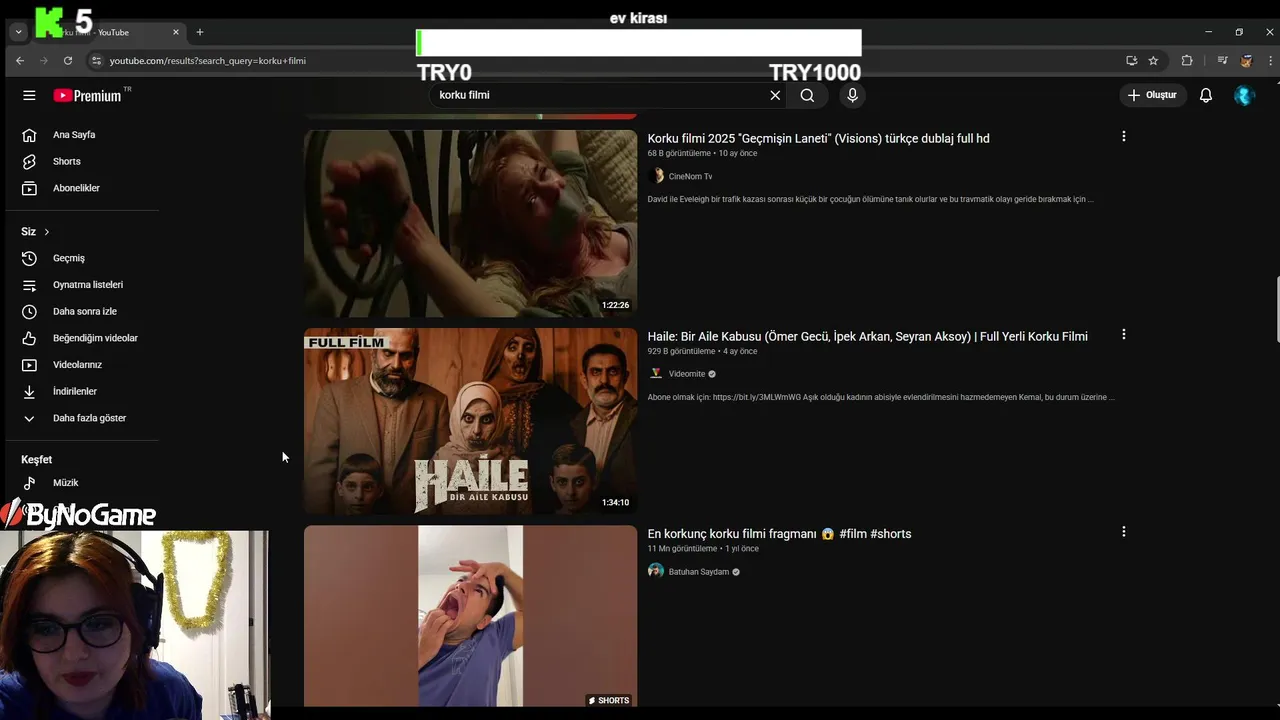Click the media control icon in toolbar
This screenshot has height=720, width=1280.
click(x=1222, y=60)
